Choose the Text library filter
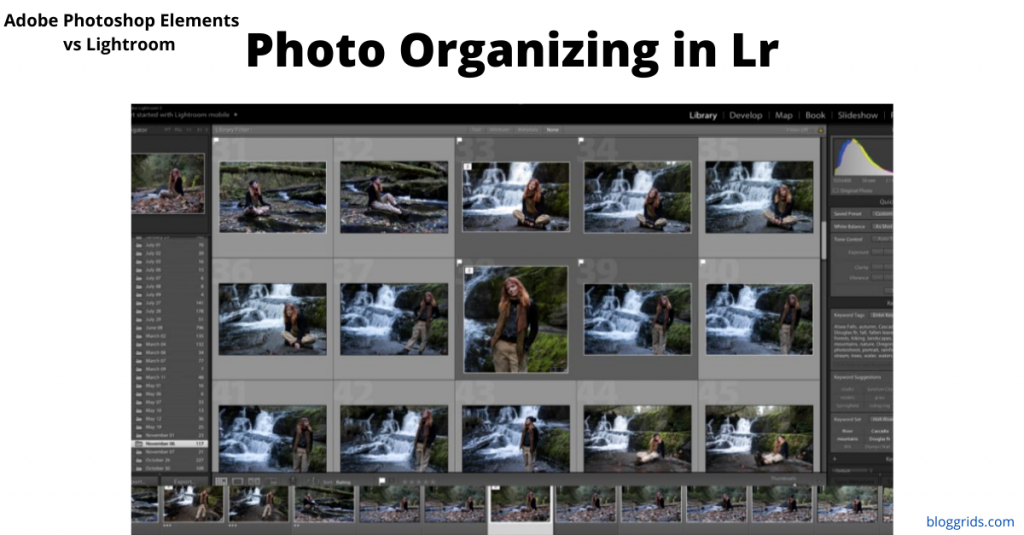The width and height of the screenshot is (1024, 535). point(477,130)
